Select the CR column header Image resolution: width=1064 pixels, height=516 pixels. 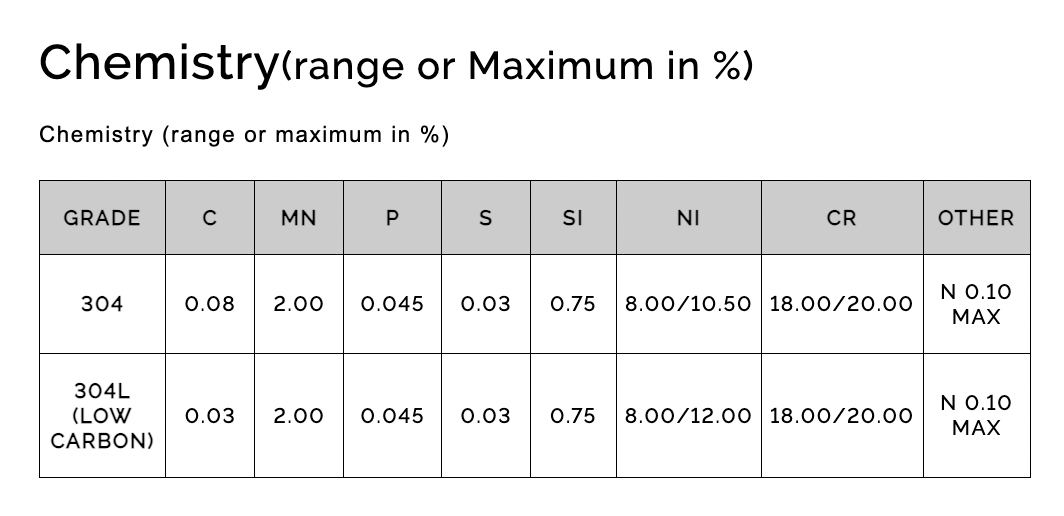tap(841, 218)
